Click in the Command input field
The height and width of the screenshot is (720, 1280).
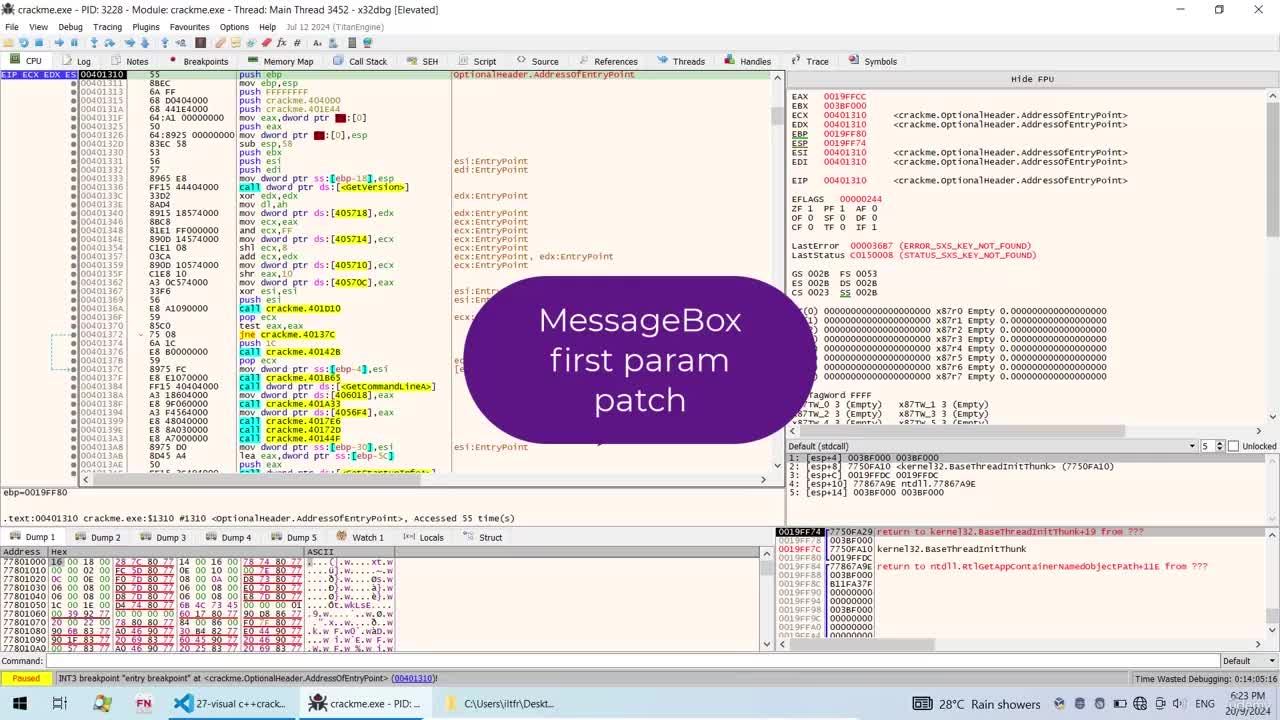(x=632, y=661)
